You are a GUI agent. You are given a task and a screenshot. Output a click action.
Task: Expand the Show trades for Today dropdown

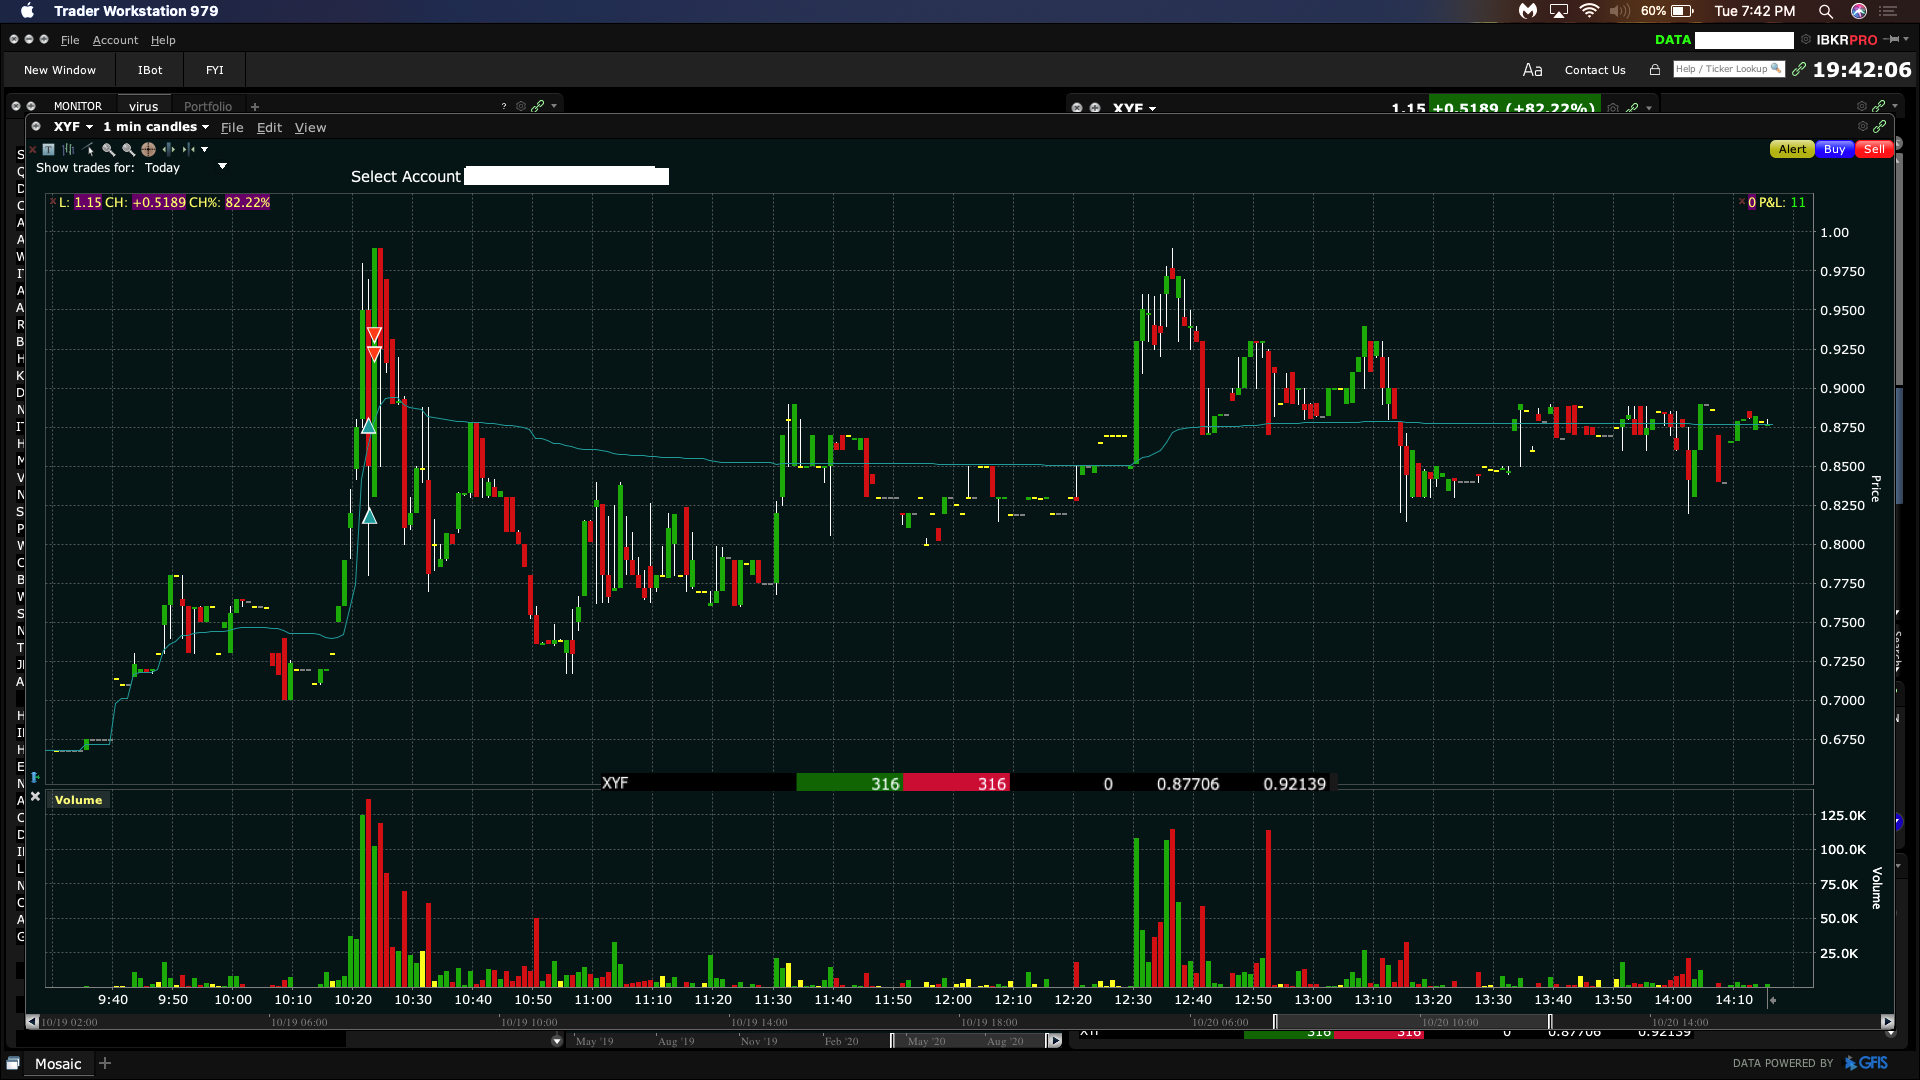pyautogui.click(x=222, y=166)
